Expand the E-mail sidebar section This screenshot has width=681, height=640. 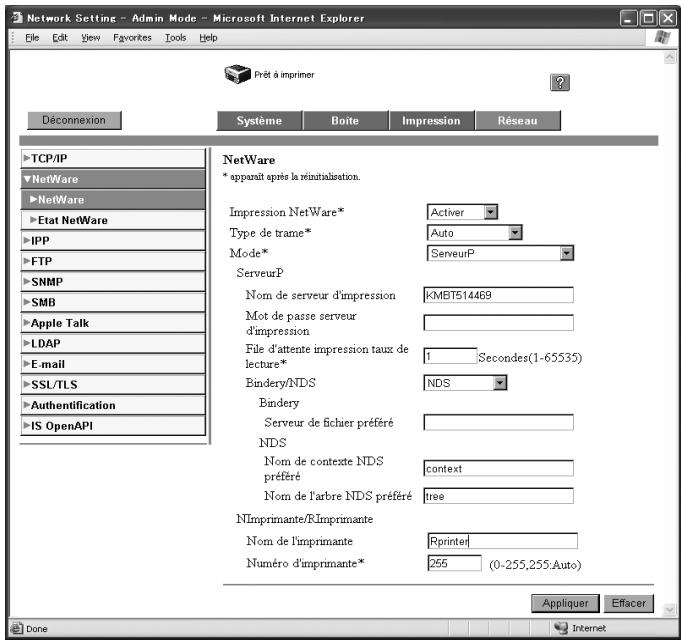coord(113,364)
